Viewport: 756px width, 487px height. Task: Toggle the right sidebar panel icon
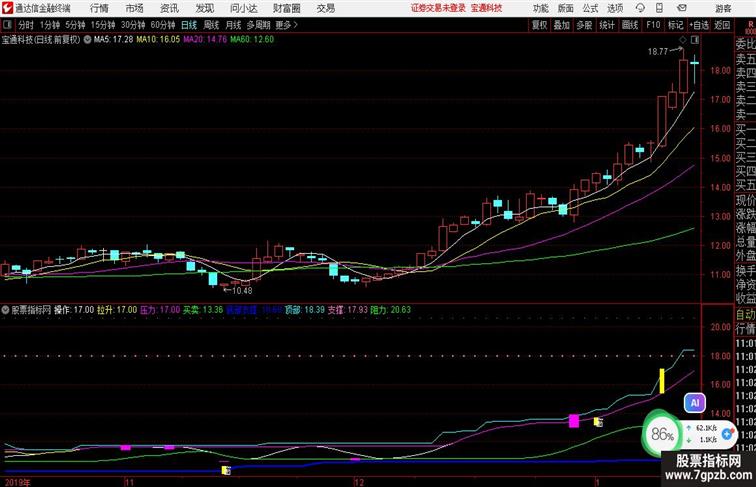pyautogui.click(x=695, y=40)
